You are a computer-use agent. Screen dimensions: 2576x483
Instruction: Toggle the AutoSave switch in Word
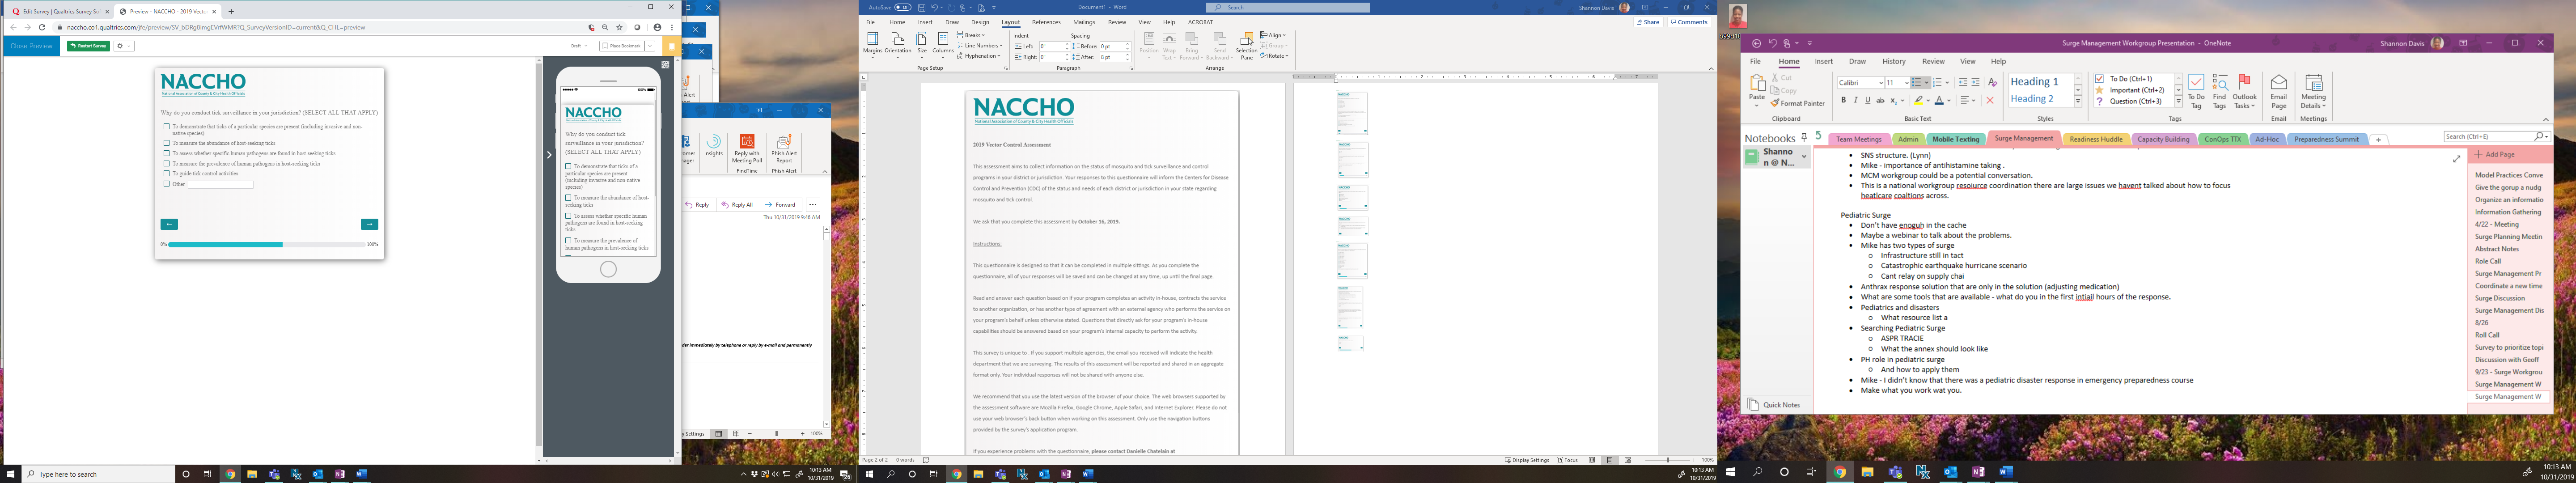[903, 7]
